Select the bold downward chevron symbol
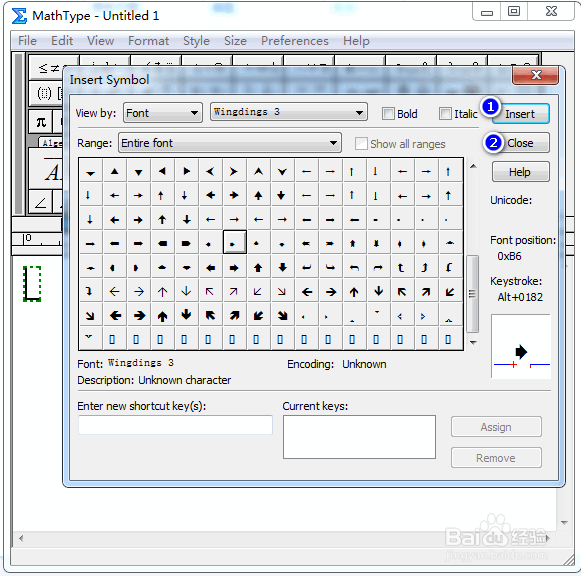Screen dimensions: 581x576 click(282, 171)
